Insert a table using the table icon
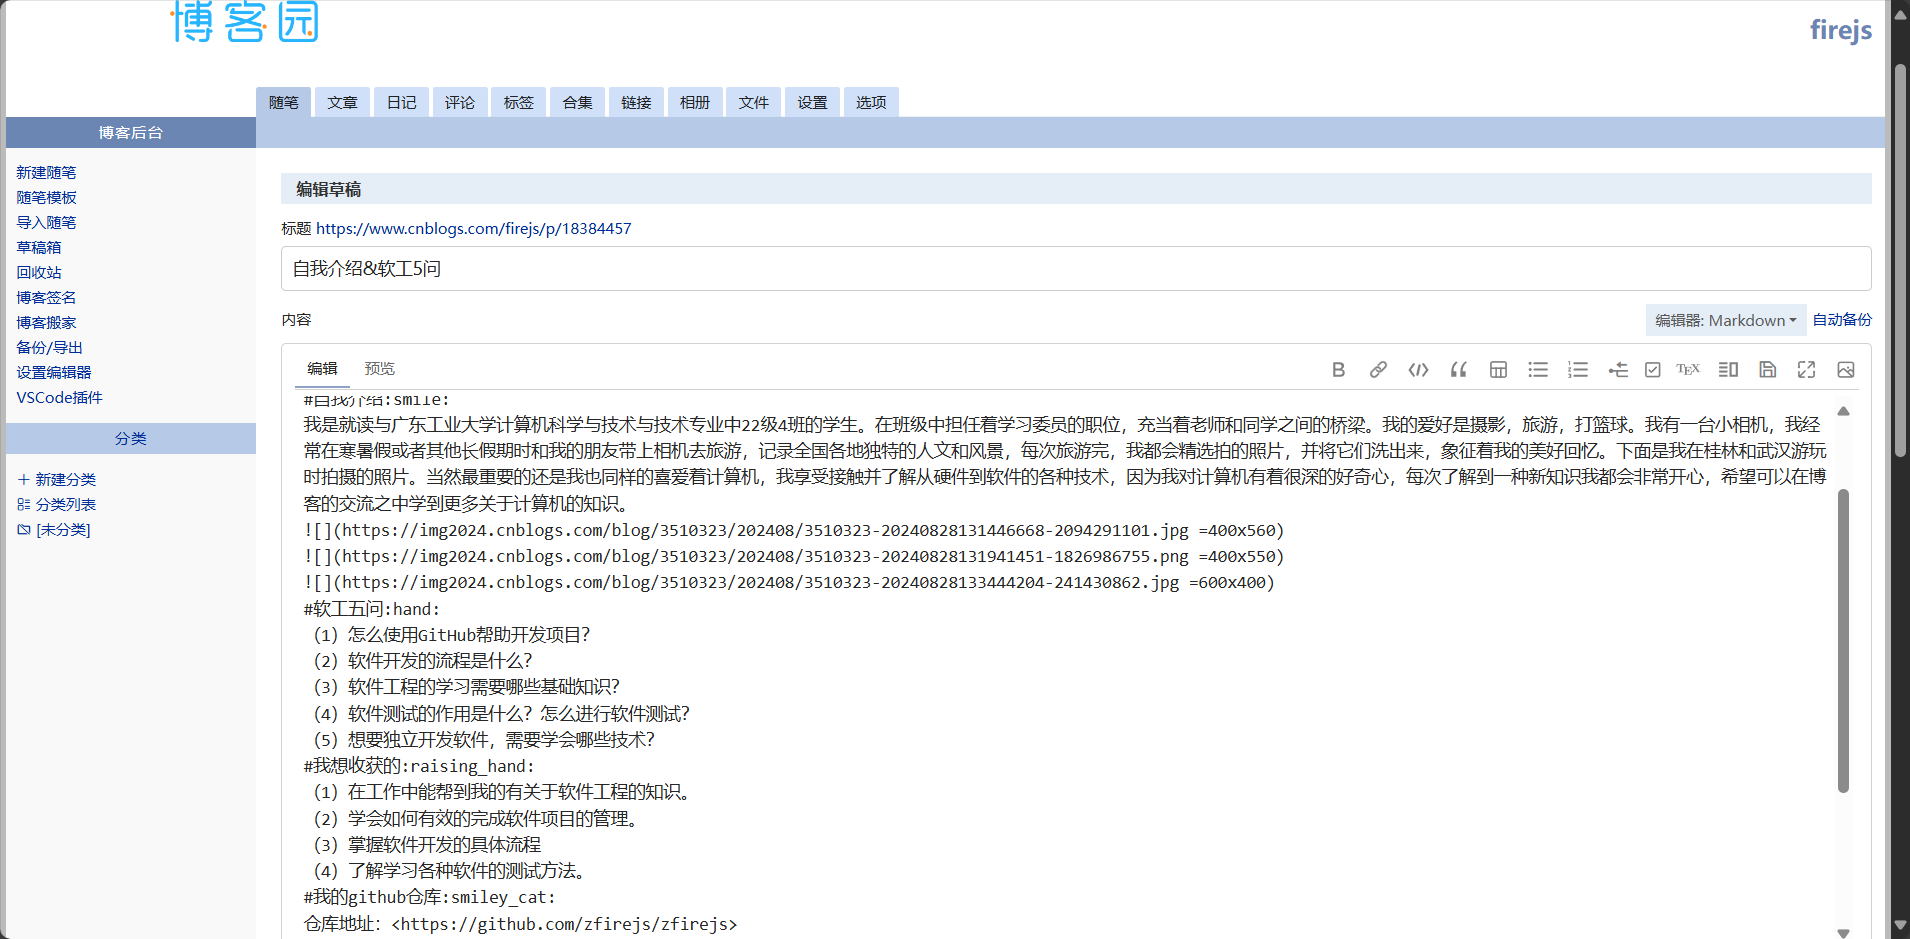The image size is (1910, 939). [x=1498, y=370]
